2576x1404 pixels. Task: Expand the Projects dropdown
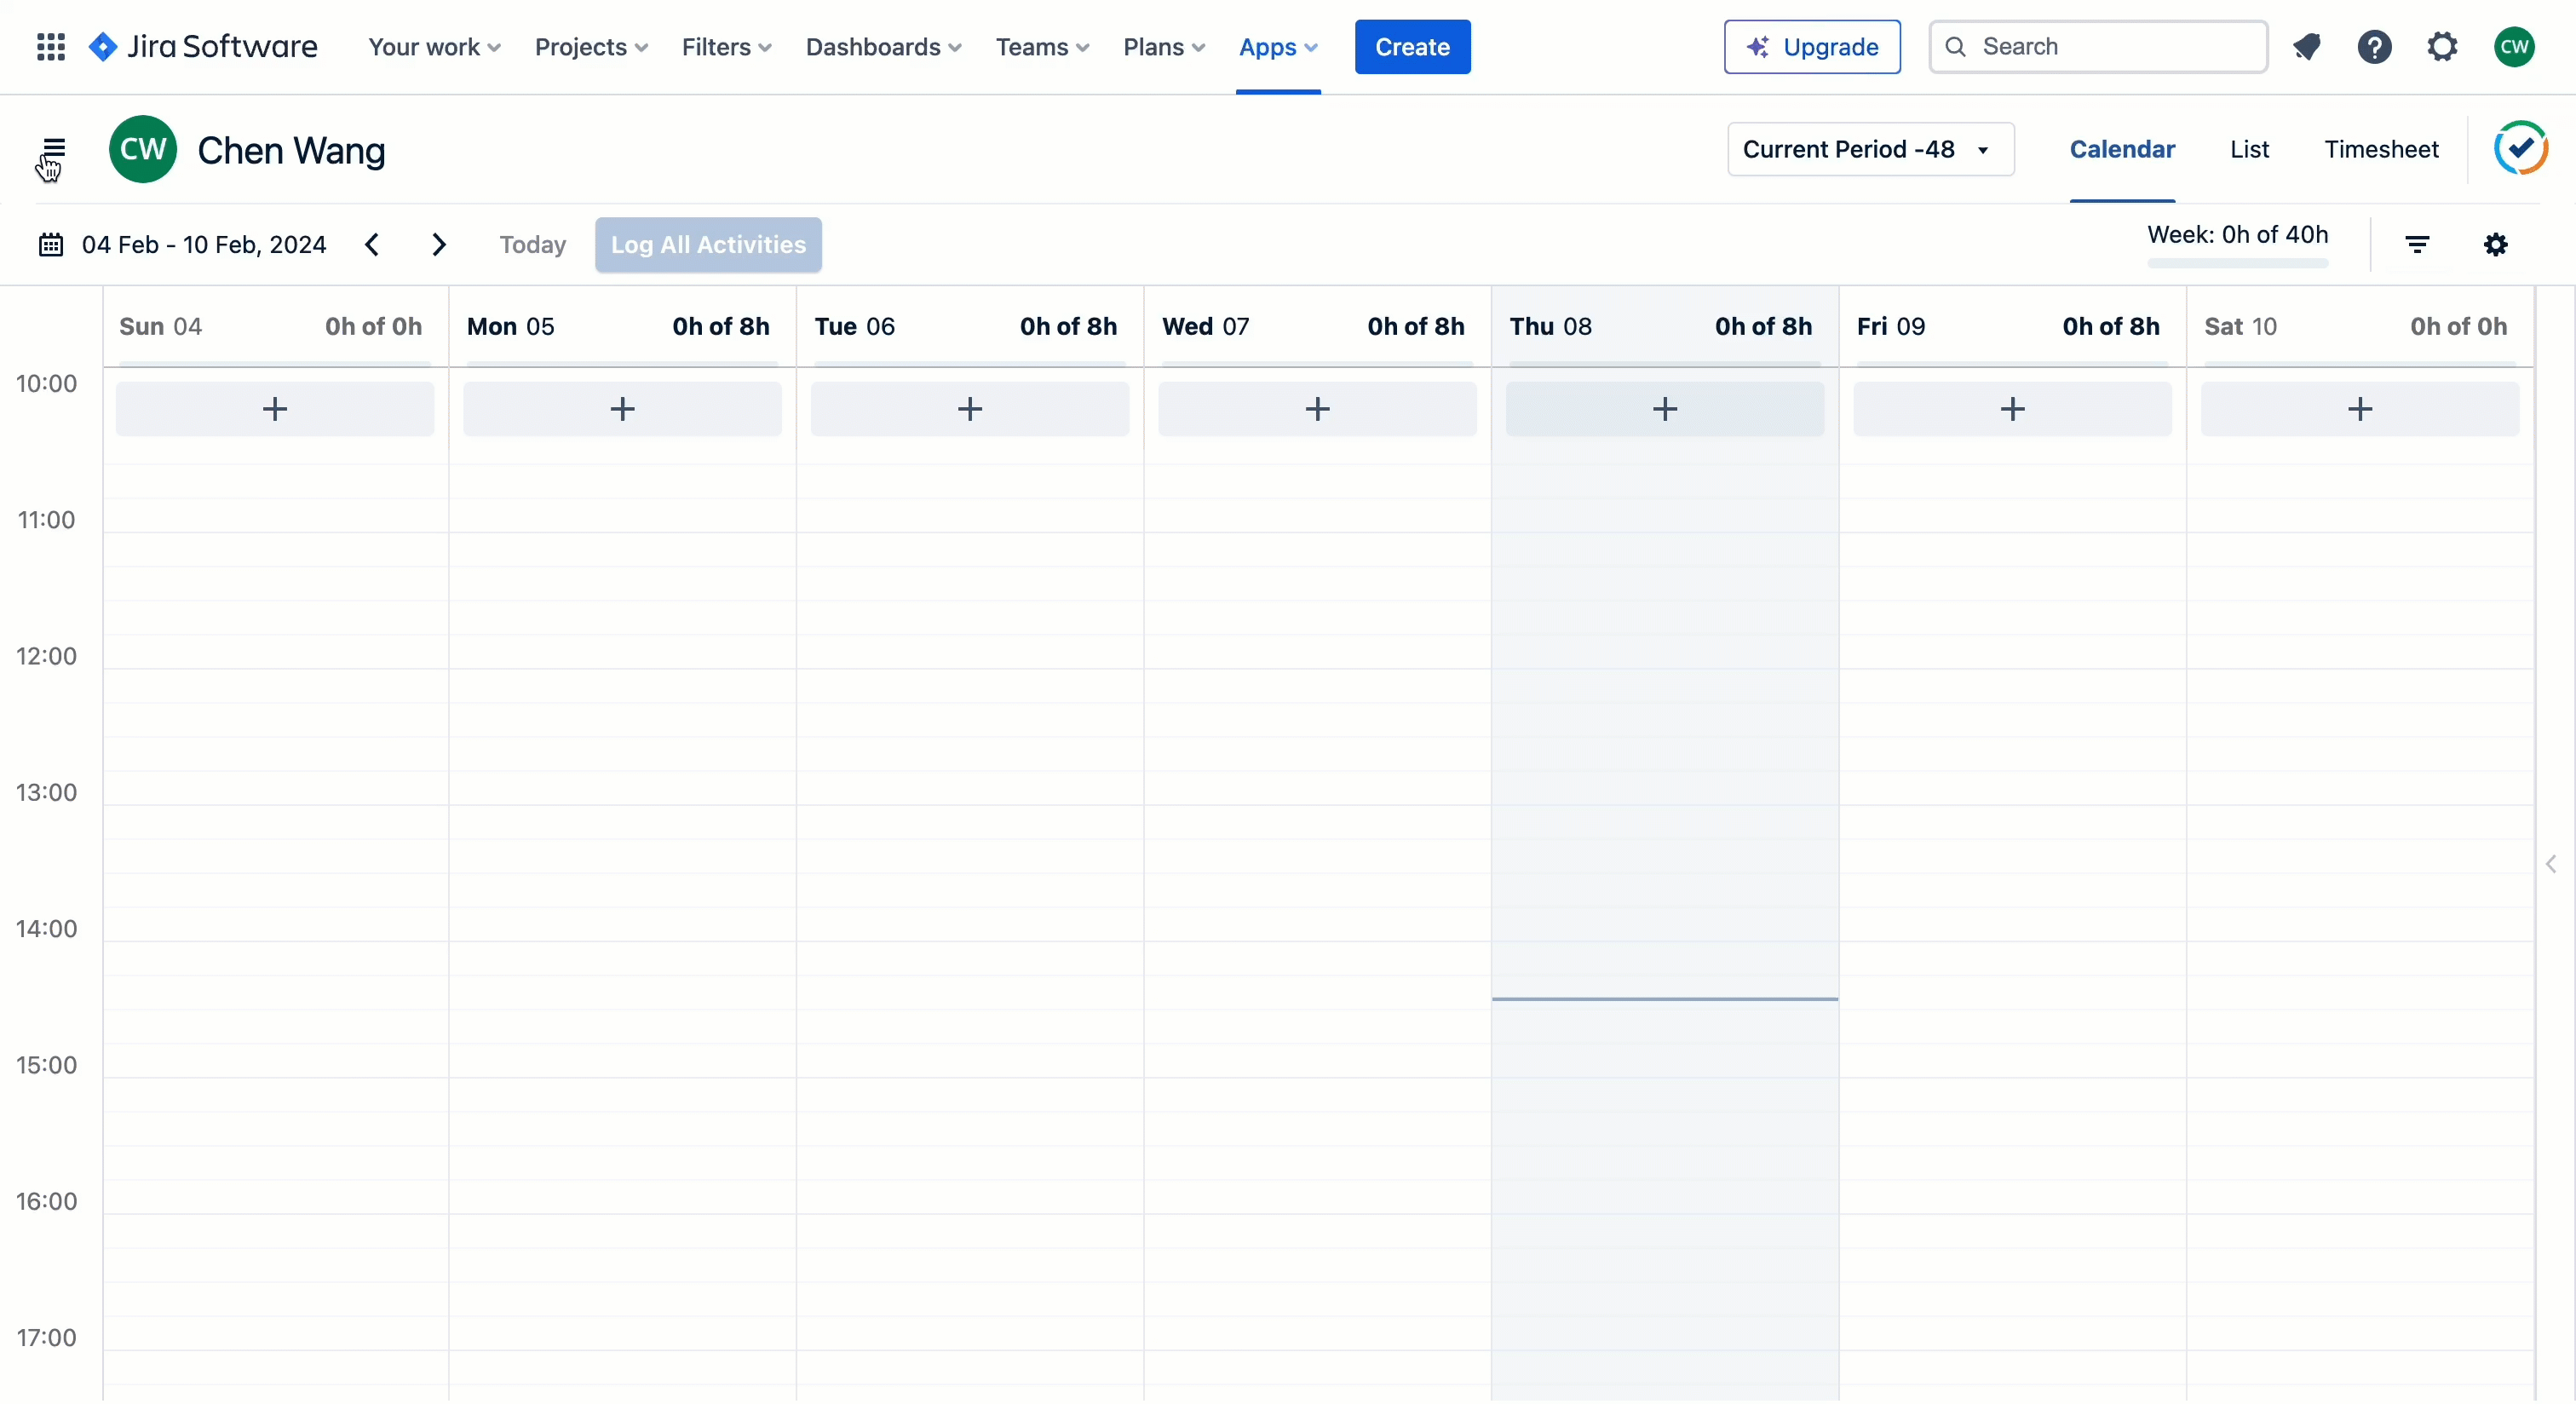coord(590,47)
